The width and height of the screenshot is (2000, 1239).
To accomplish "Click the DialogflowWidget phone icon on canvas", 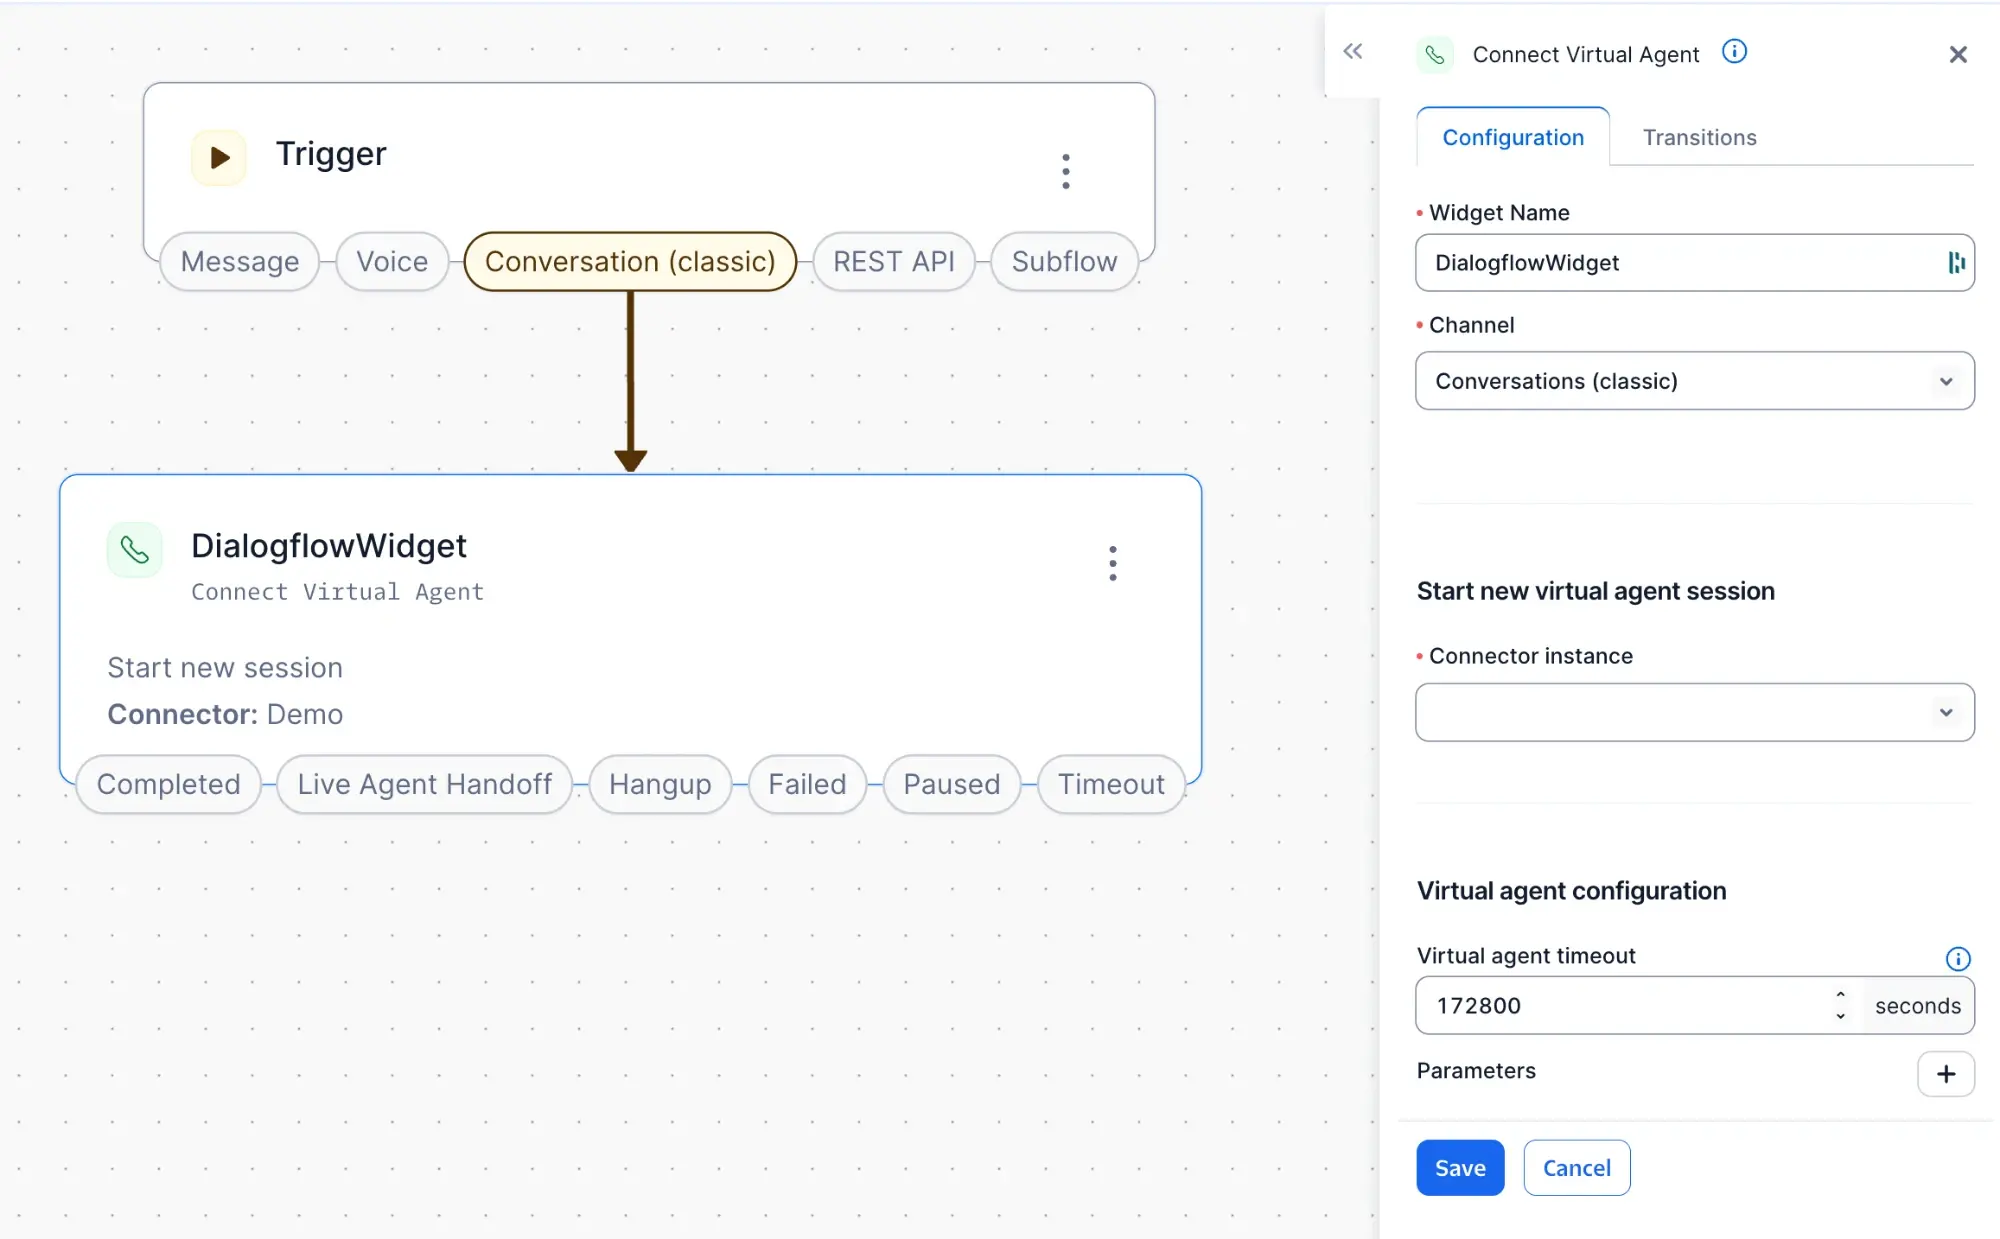I will 135,549.
